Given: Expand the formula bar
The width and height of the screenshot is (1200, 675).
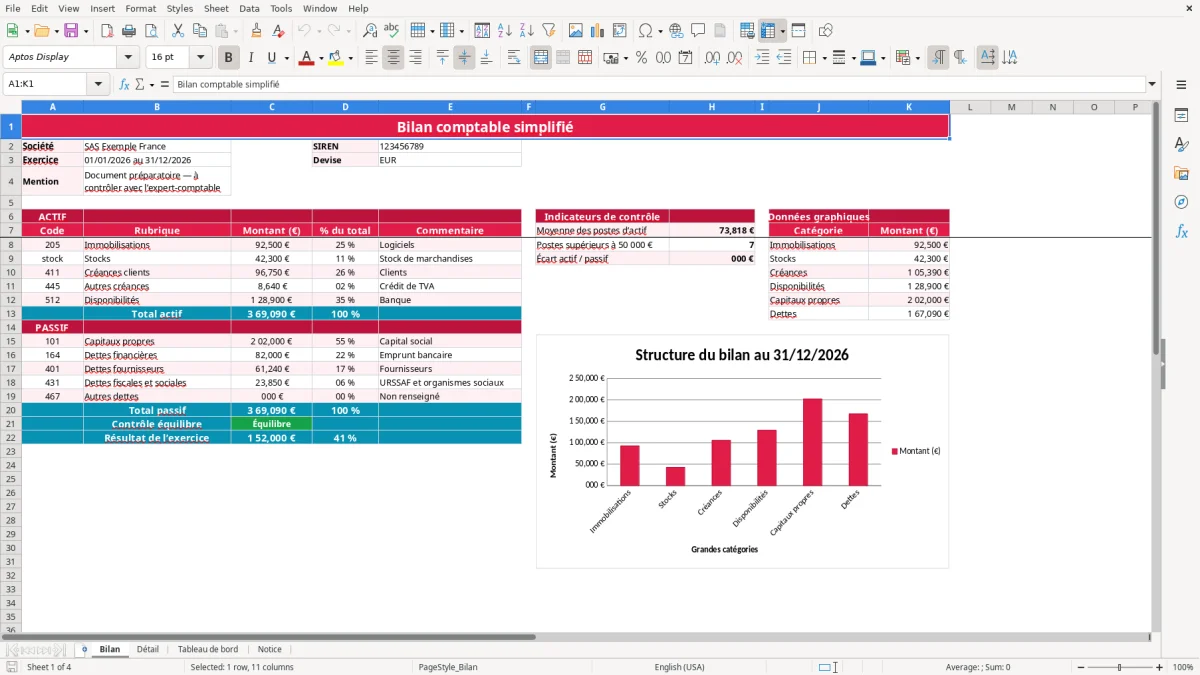Looking at the screenshot, I should (x=1152, y=85).
